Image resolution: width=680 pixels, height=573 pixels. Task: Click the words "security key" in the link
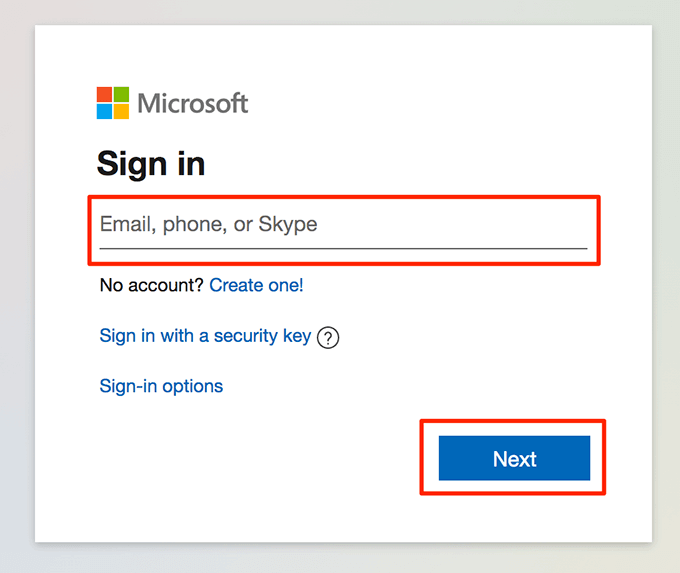coord(255,337)
